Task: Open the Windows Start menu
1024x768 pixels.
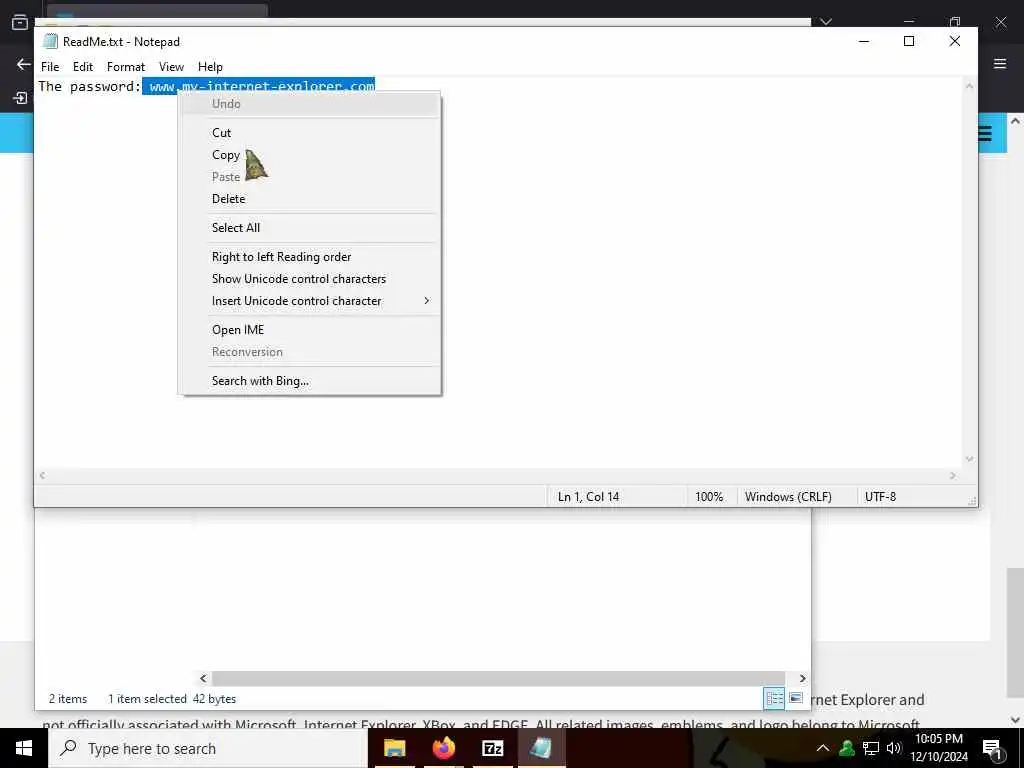Action: click(x=24, y=748)
